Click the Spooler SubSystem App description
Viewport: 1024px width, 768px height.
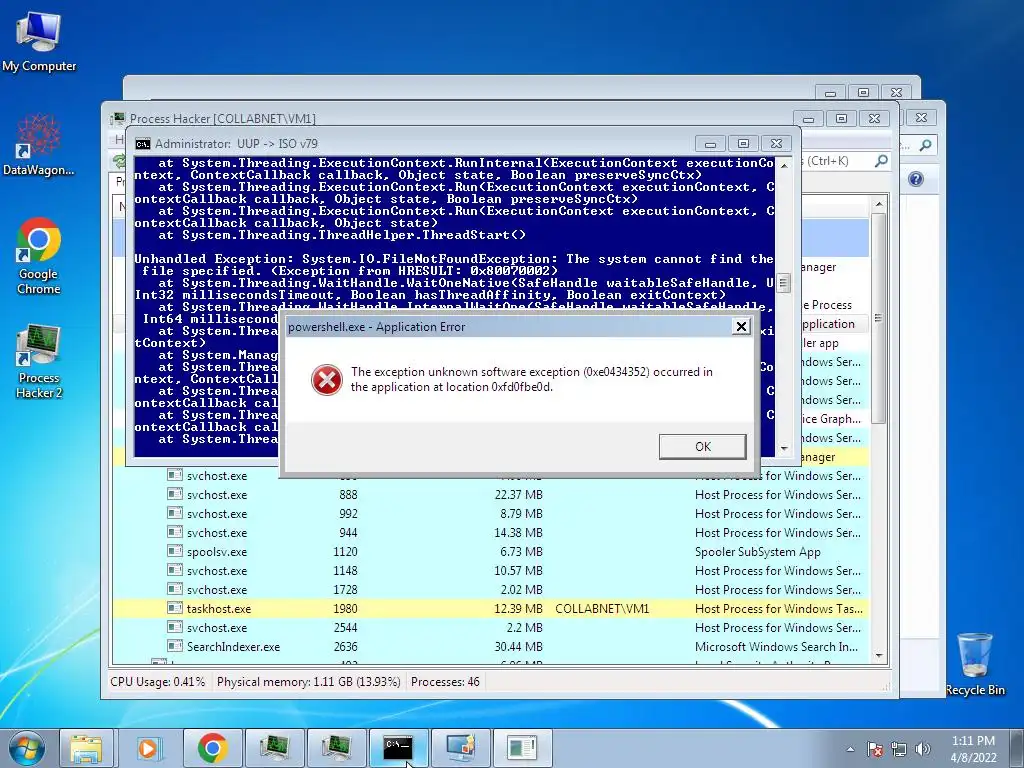pos(758,552)
